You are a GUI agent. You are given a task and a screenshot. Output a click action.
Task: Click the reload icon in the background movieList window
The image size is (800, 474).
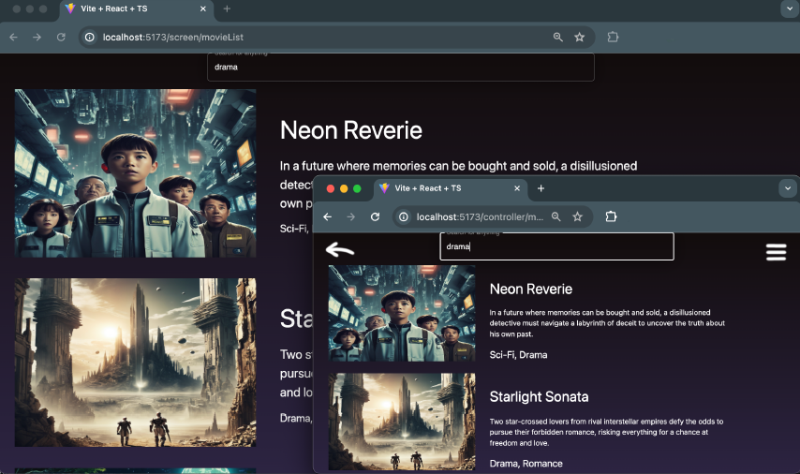61,37
